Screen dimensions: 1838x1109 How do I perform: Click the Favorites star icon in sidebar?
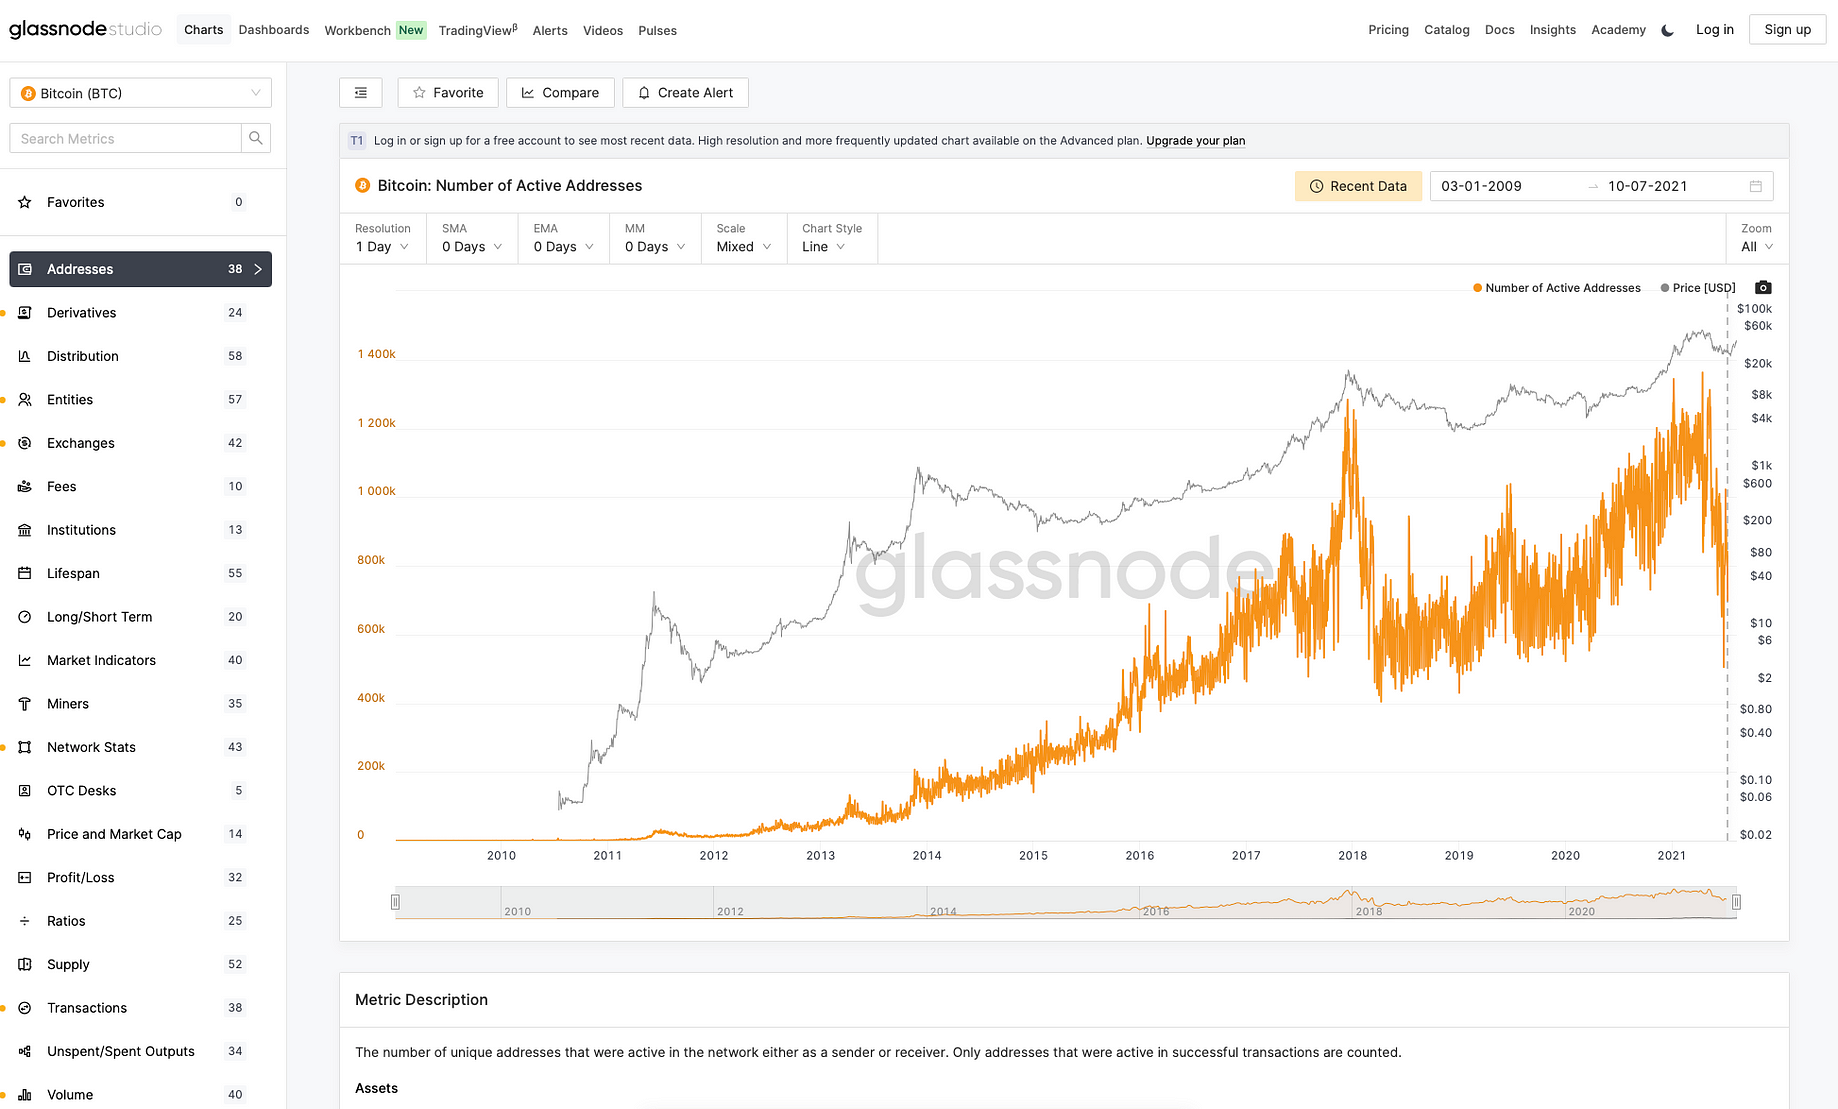point(25,202)
